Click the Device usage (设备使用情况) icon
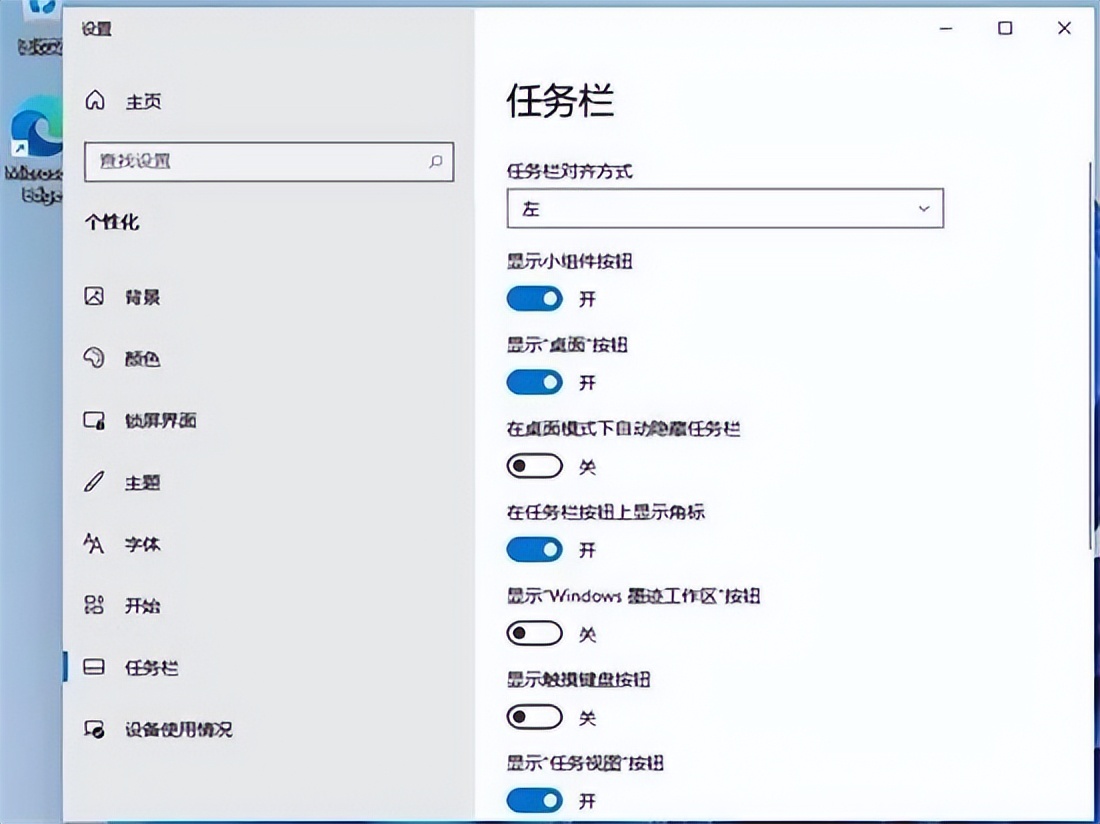1100x824 pixels. [x=94, y=729]
